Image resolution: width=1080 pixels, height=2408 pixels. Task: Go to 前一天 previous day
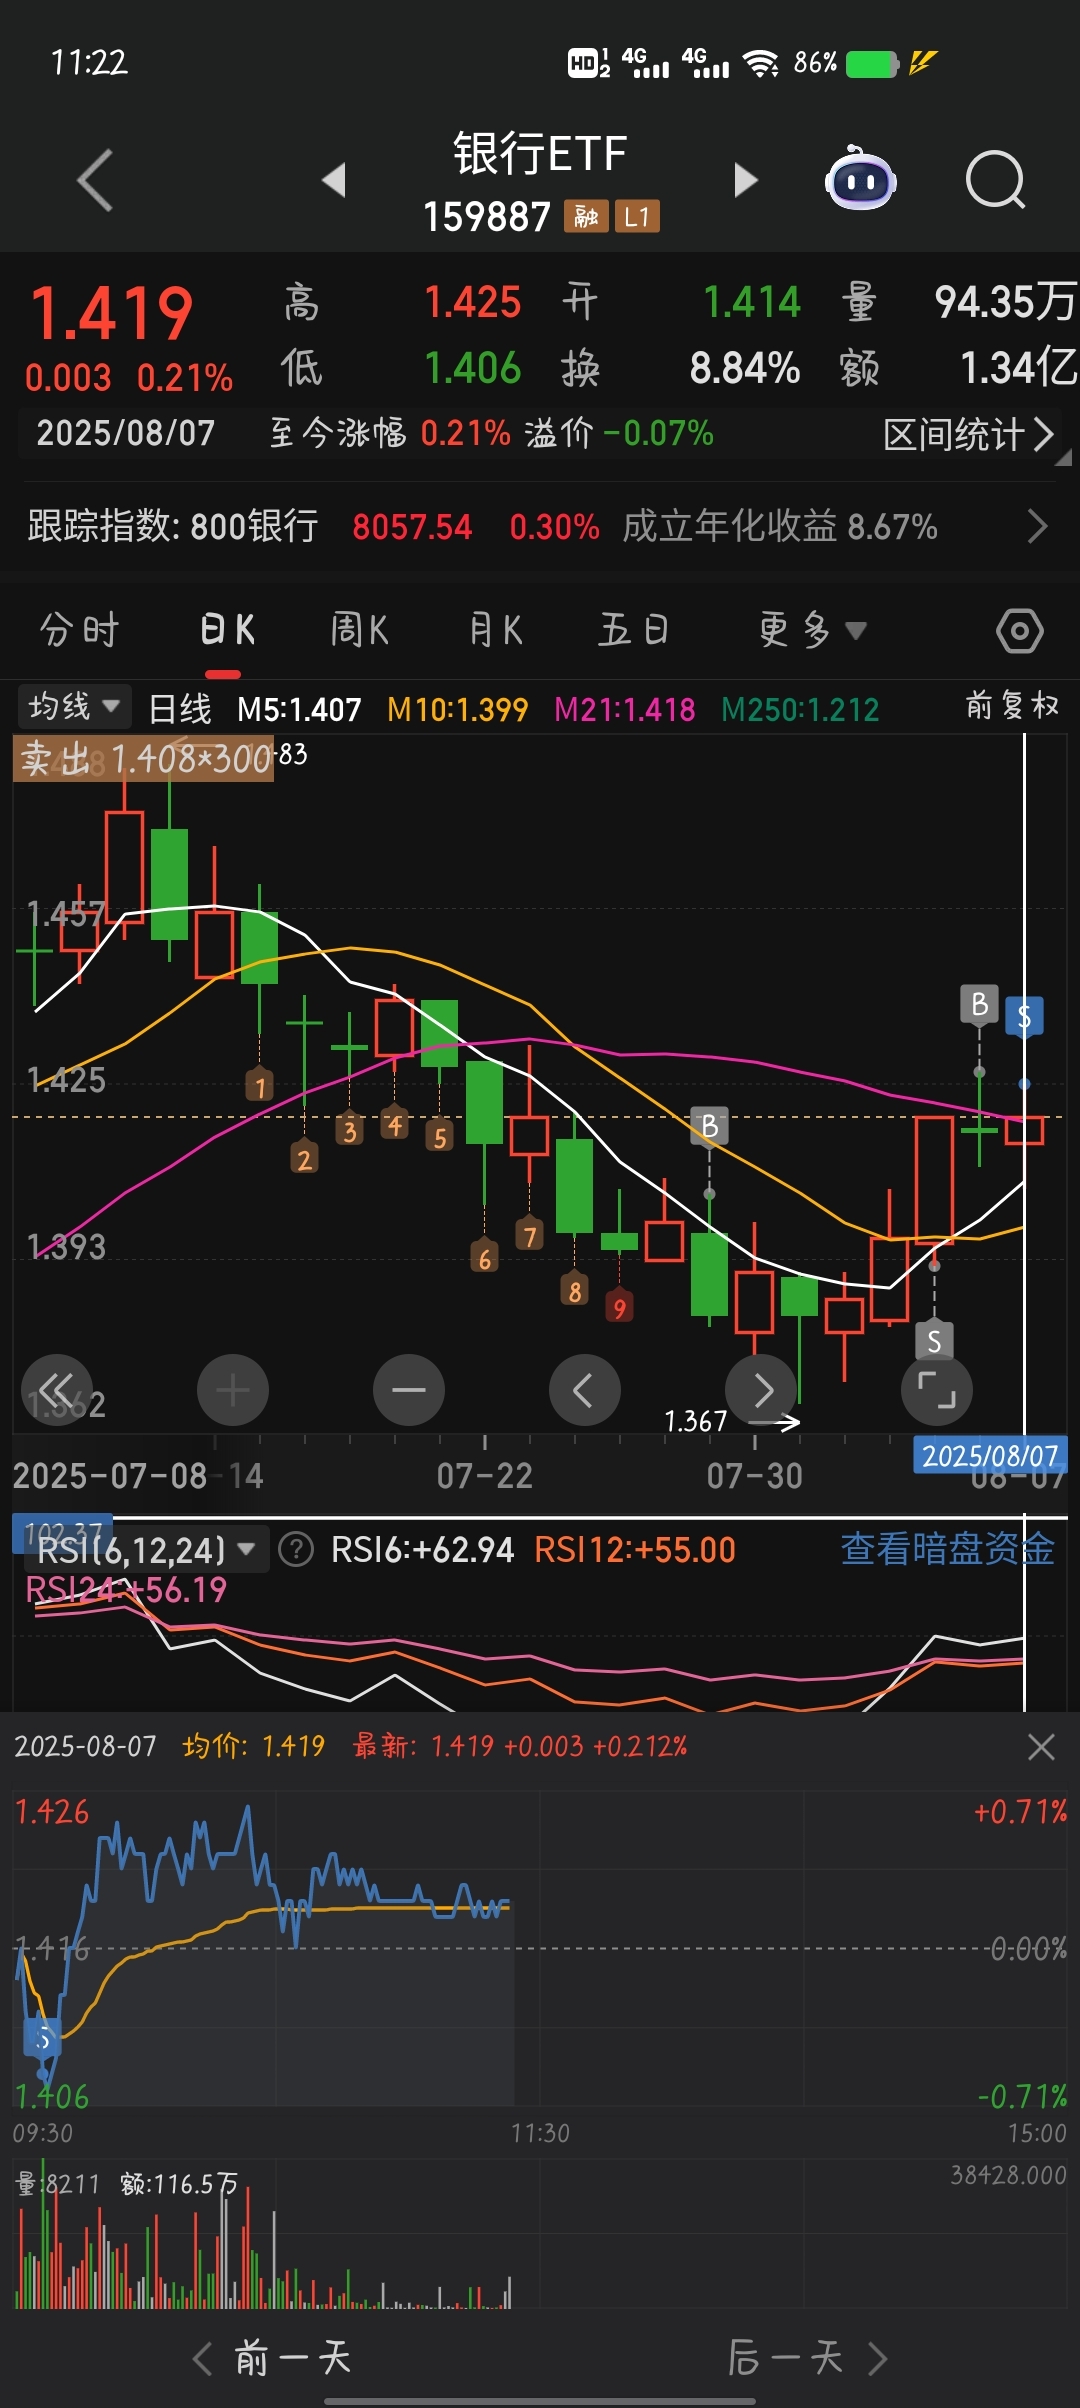point(272,2358)
